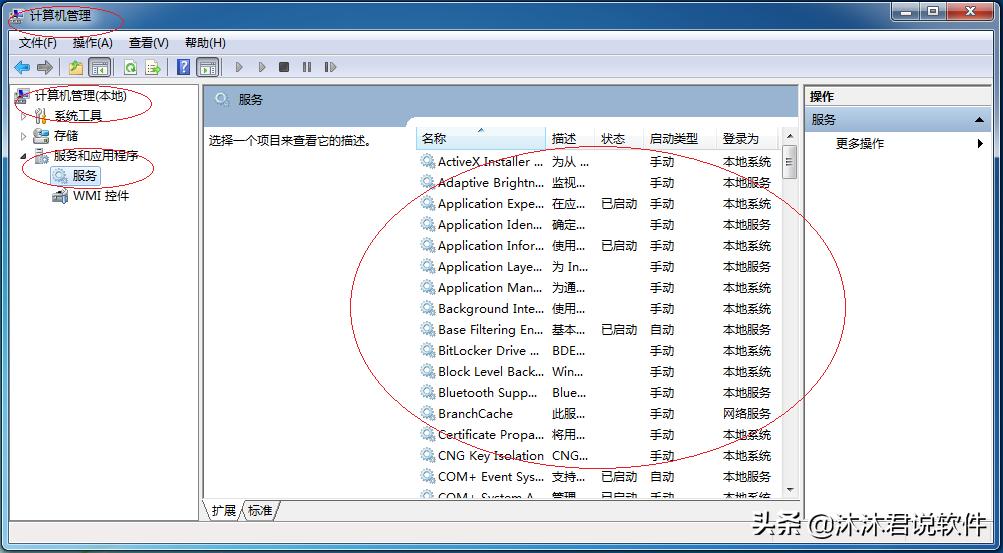Click the ActiveX Installer gear icon

click(x=427, y=161)
